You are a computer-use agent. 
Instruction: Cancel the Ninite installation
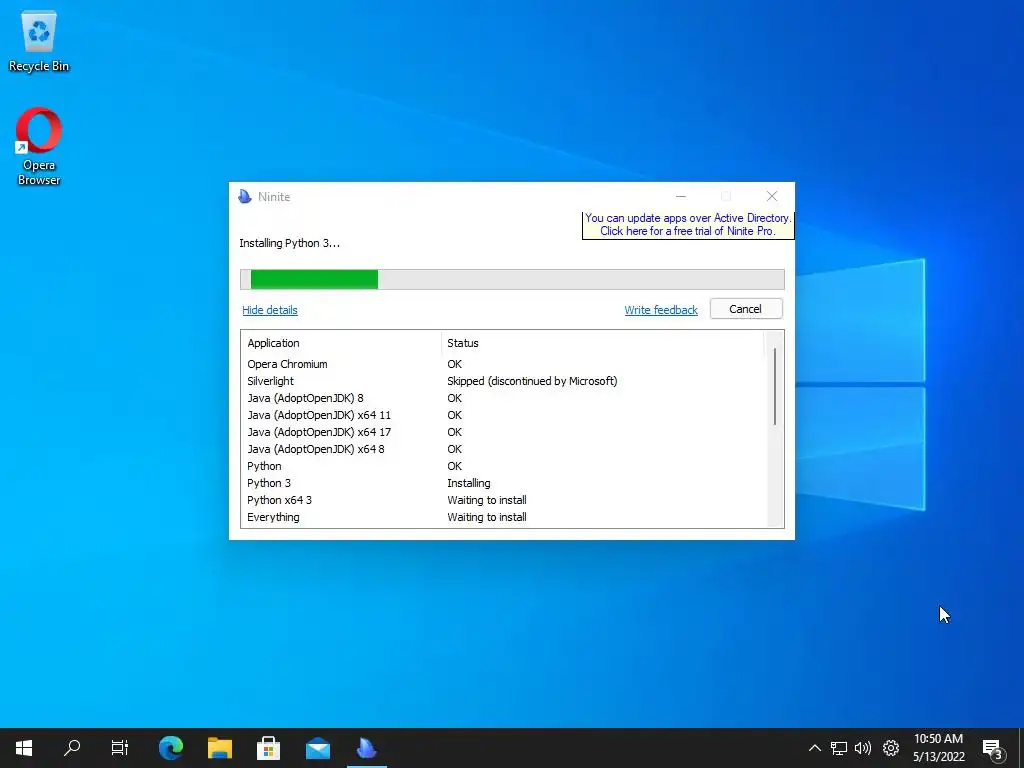746,309
